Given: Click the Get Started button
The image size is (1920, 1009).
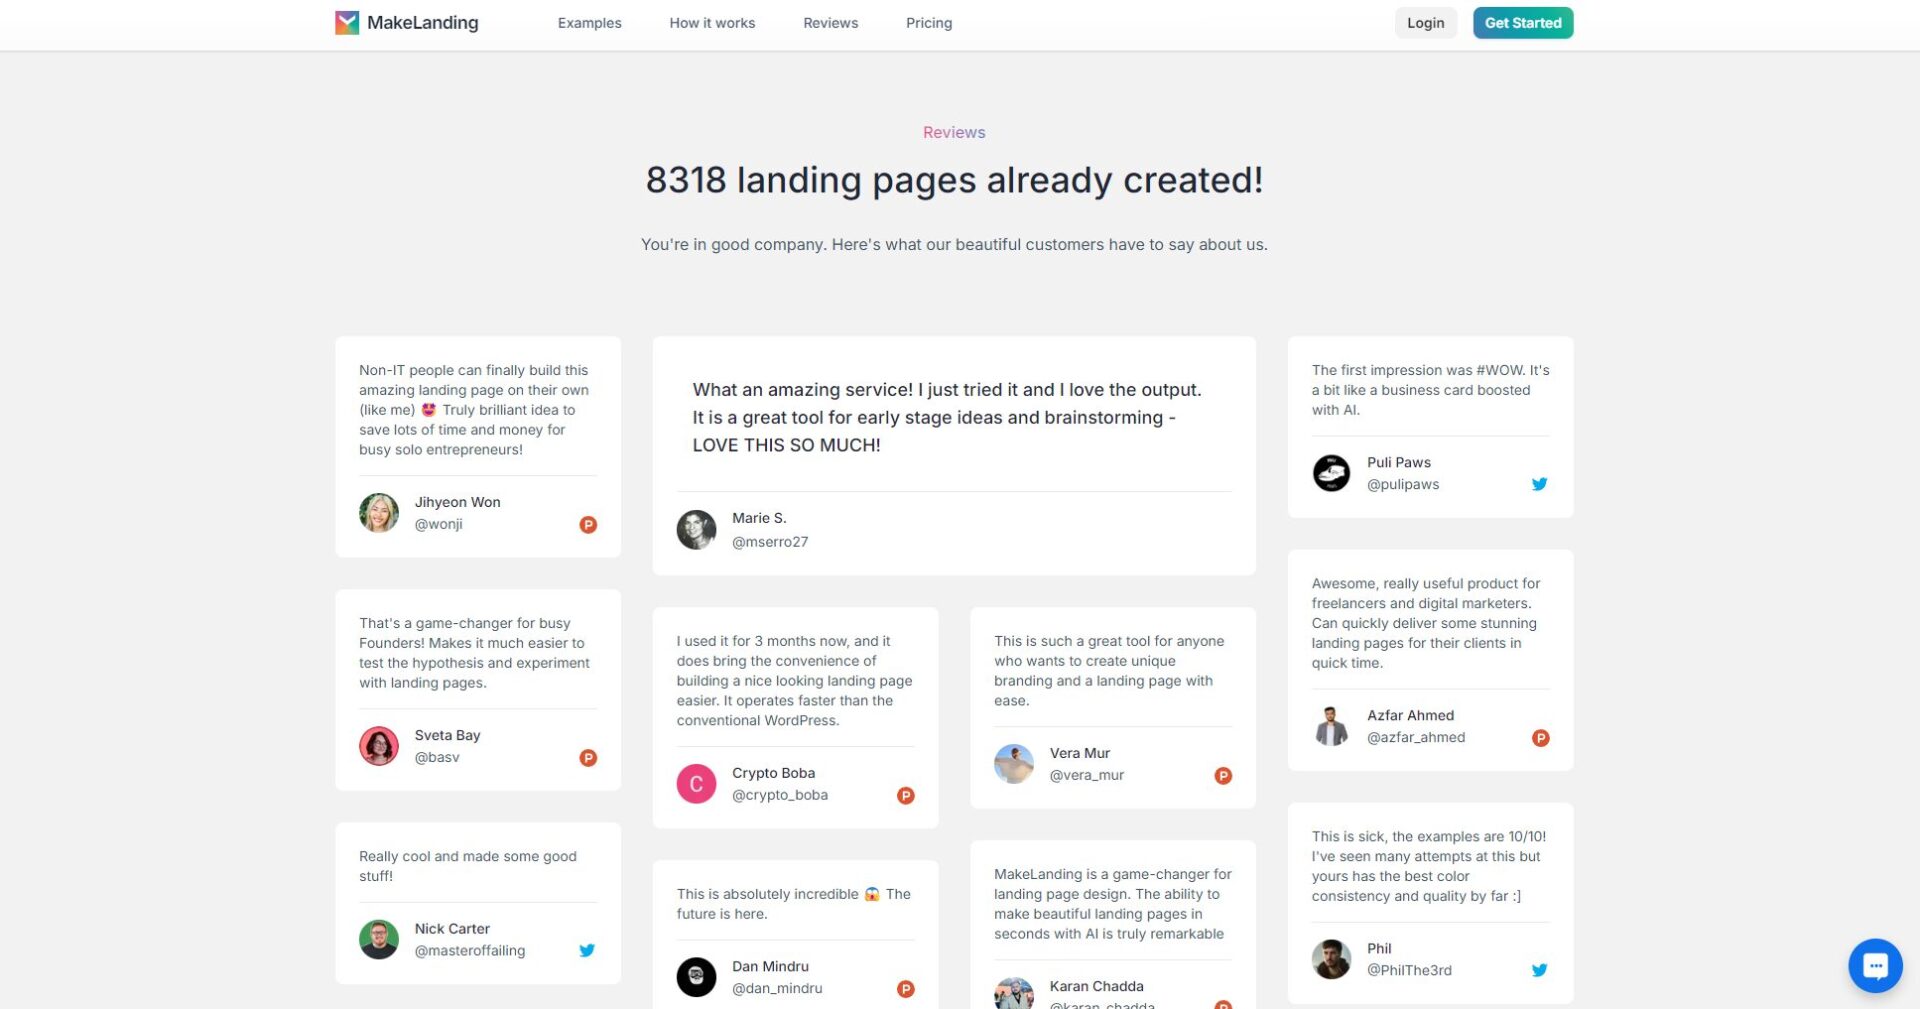Looking at the screenshot, I should click(x=1522, y=23).
